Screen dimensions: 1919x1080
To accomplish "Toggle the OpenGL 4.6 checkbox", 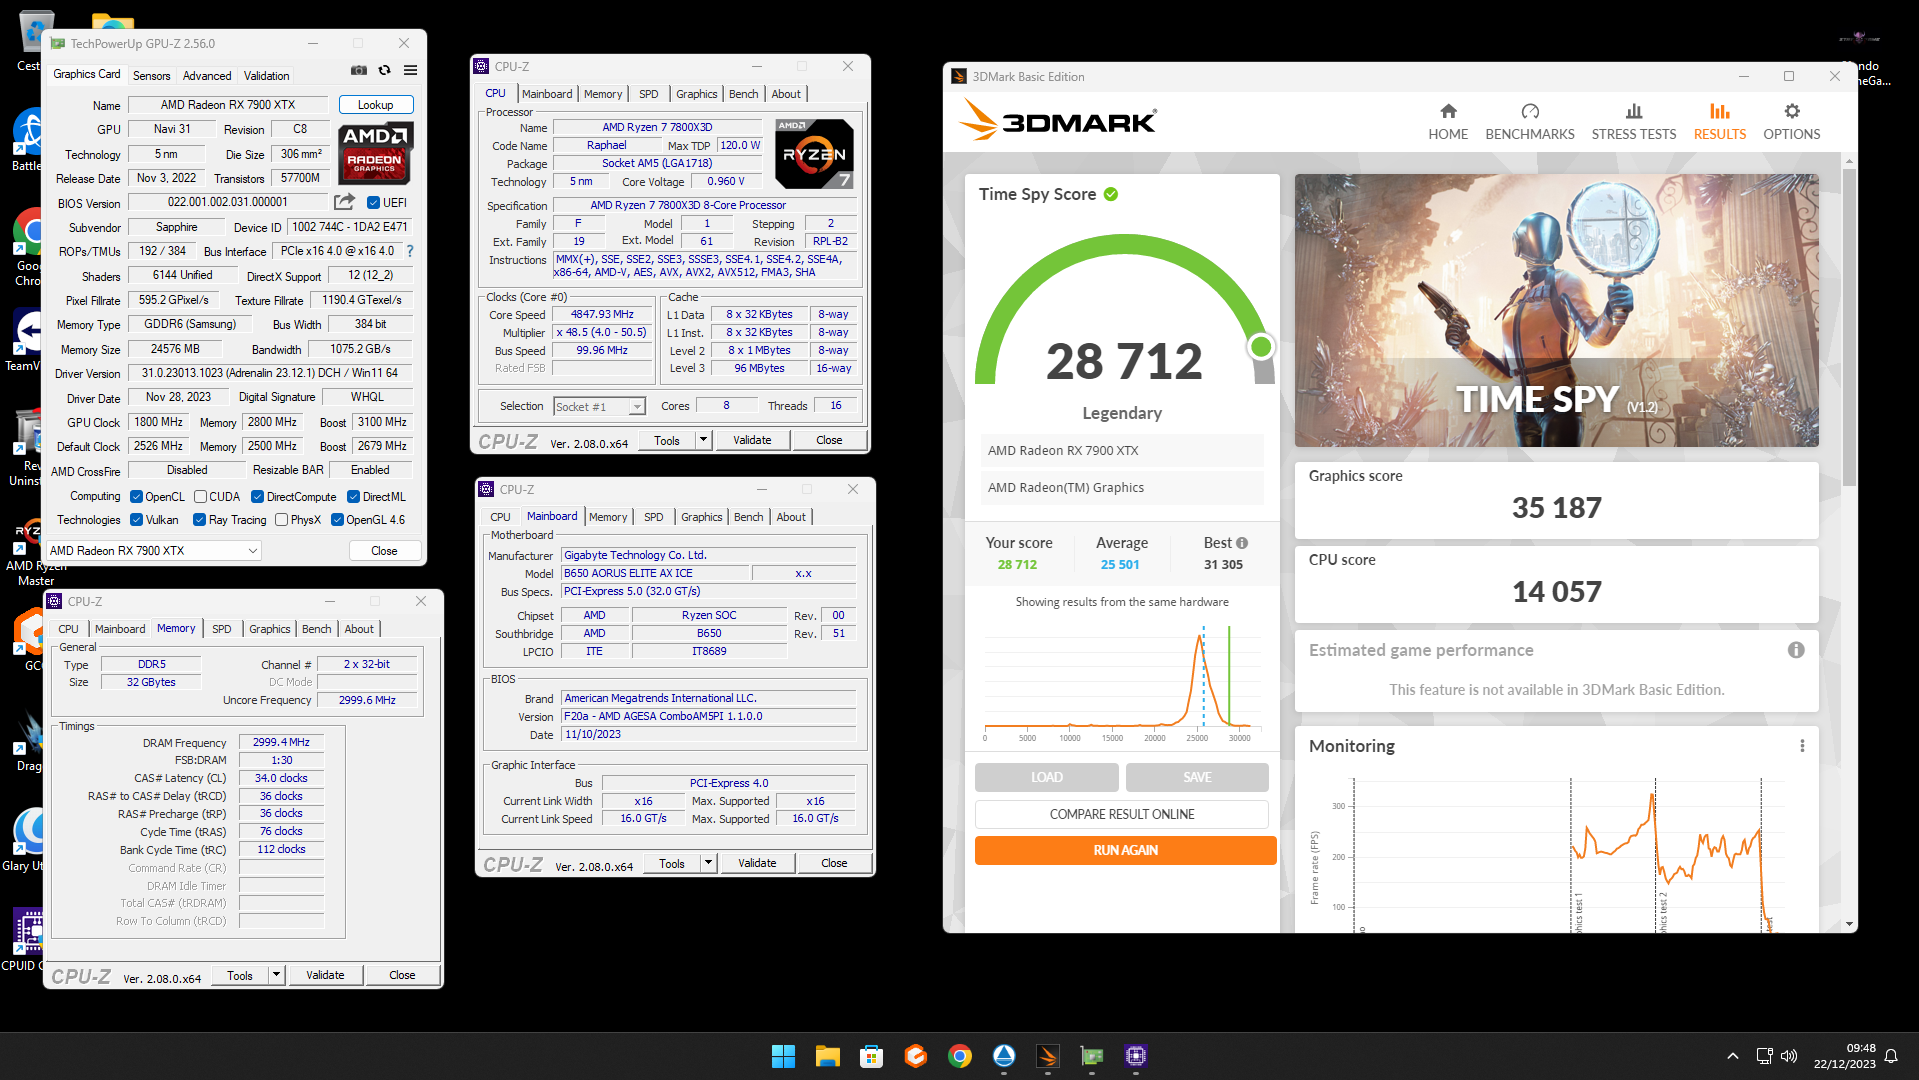I will pyautogui.click(x=337, y=520).
